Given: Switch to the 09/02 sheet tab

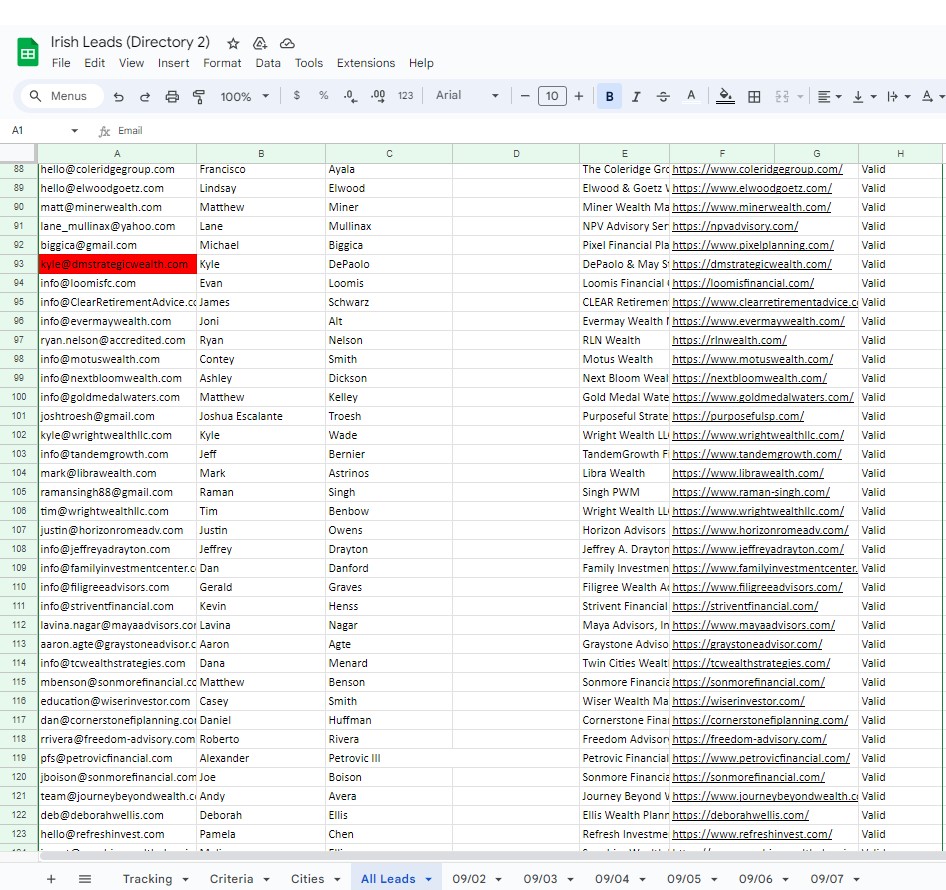Looking at the screenshot, I should [x=469, y=879].
